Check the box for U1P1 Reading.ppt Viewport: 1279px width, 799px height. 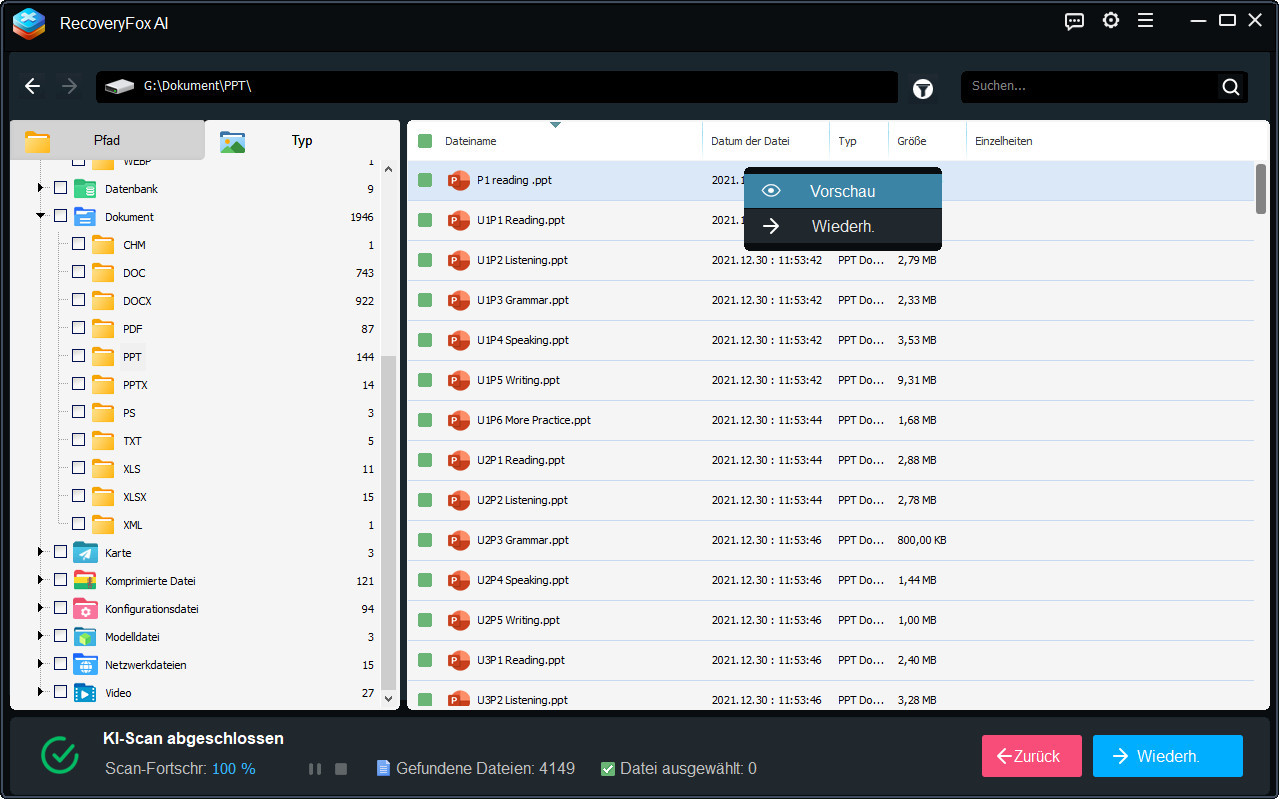click(x=425, y=220)
